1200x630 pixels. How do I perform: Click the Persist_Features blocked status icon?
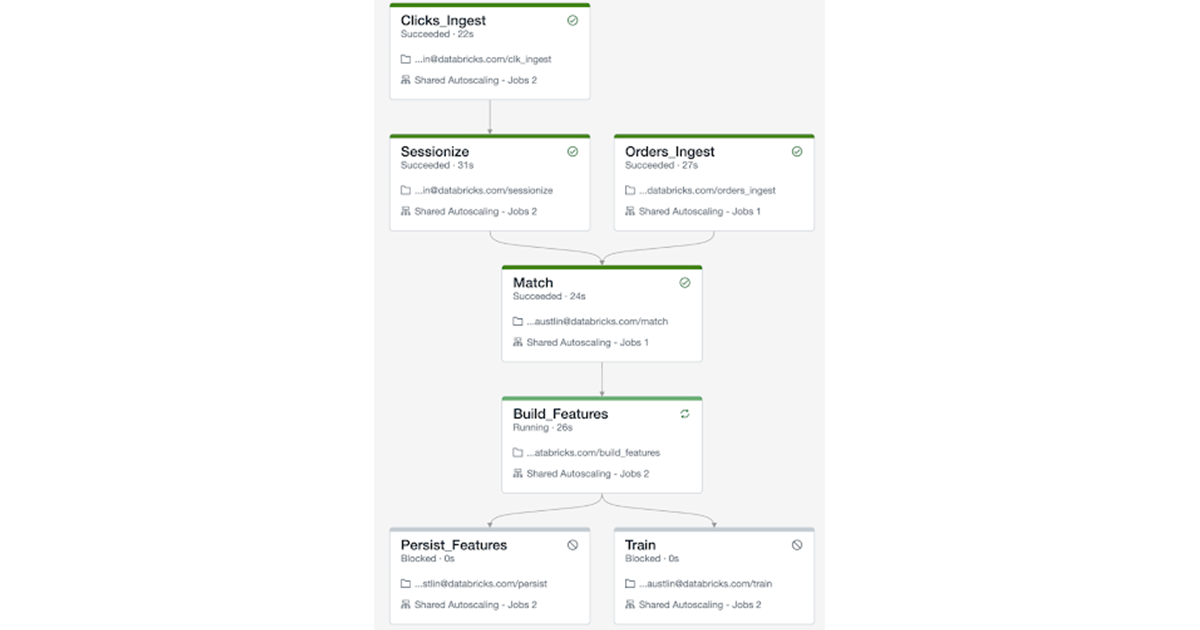(573, 545)
